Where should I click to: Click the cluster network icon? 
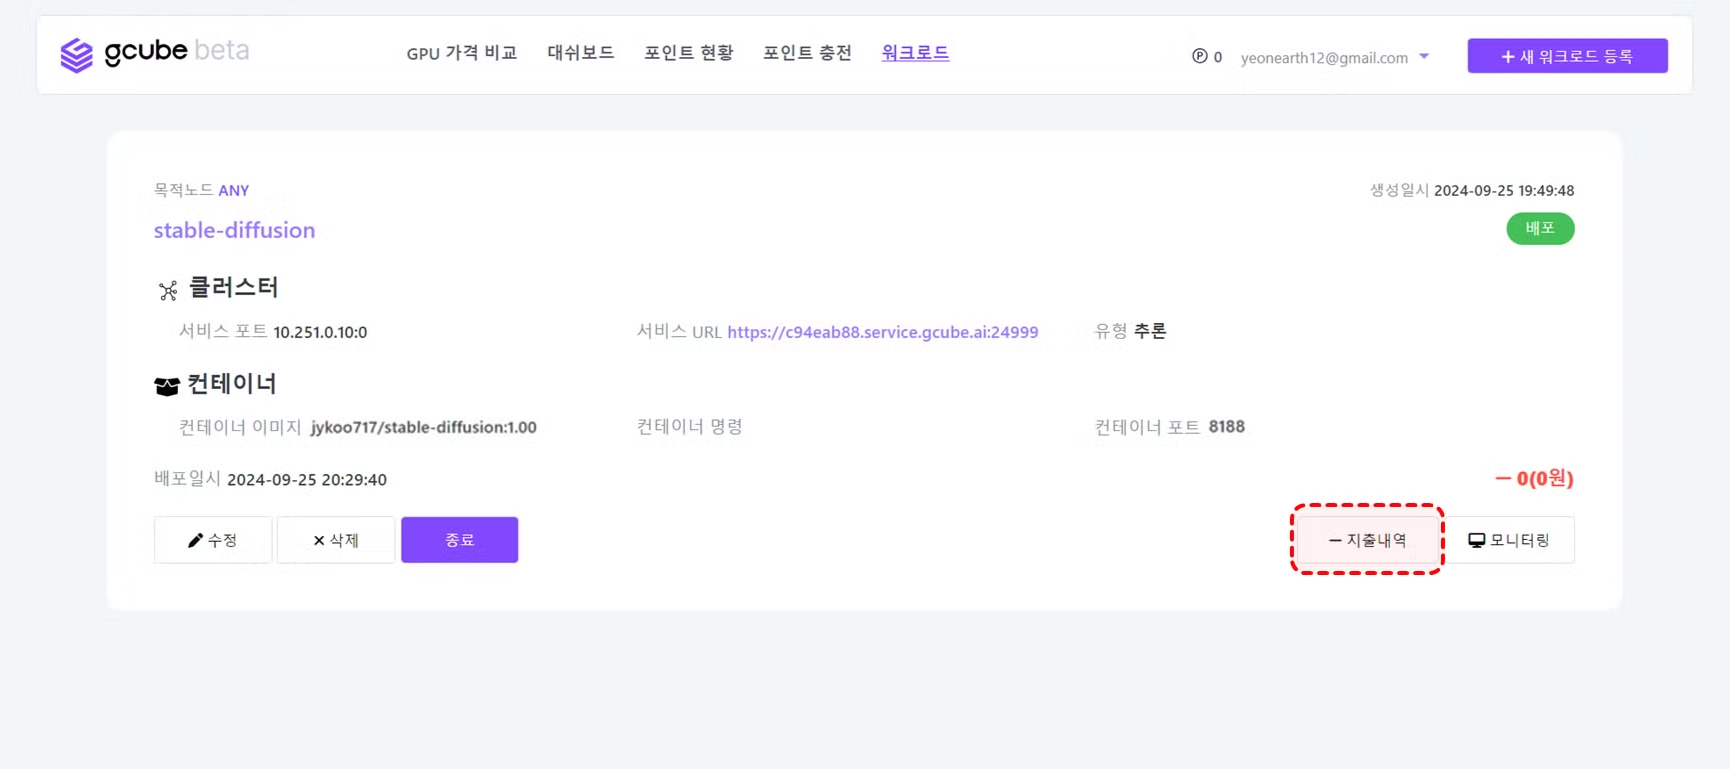(x=168, y=290)
